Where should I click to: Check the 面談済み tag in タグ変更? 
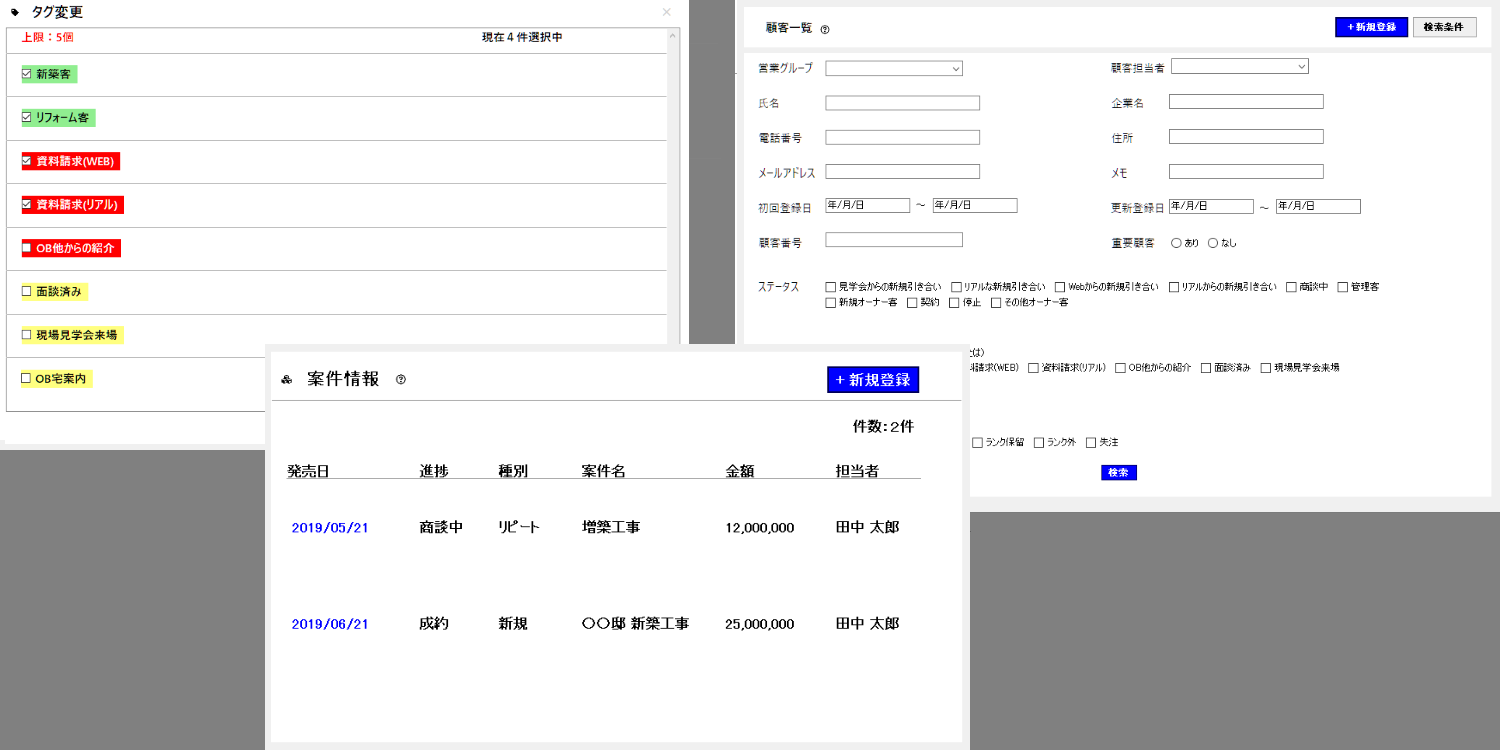27,292
